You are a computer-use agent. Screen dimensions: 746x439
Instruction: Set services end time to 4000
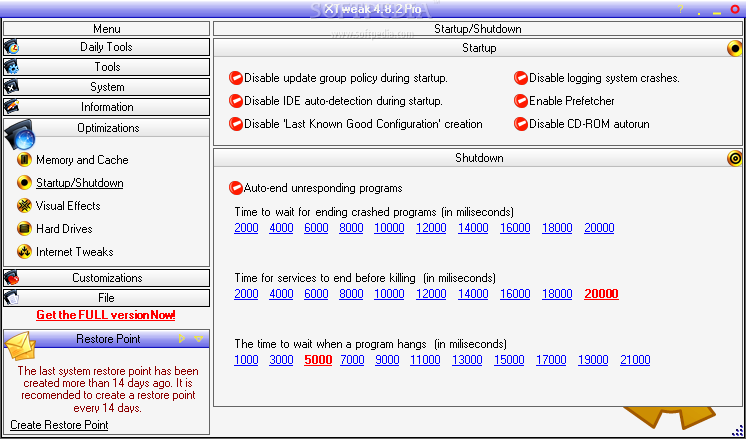[281, 294]
